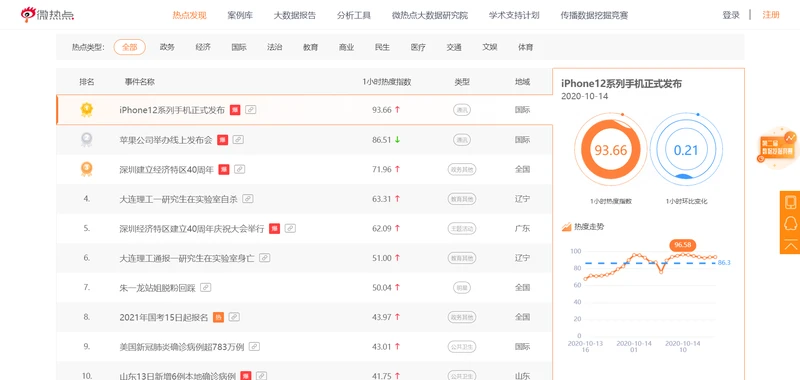The height and width of the screenshot is (380, 800).
Task: Click the 辽宁 region for rank 4
Action: click(522, 198)
